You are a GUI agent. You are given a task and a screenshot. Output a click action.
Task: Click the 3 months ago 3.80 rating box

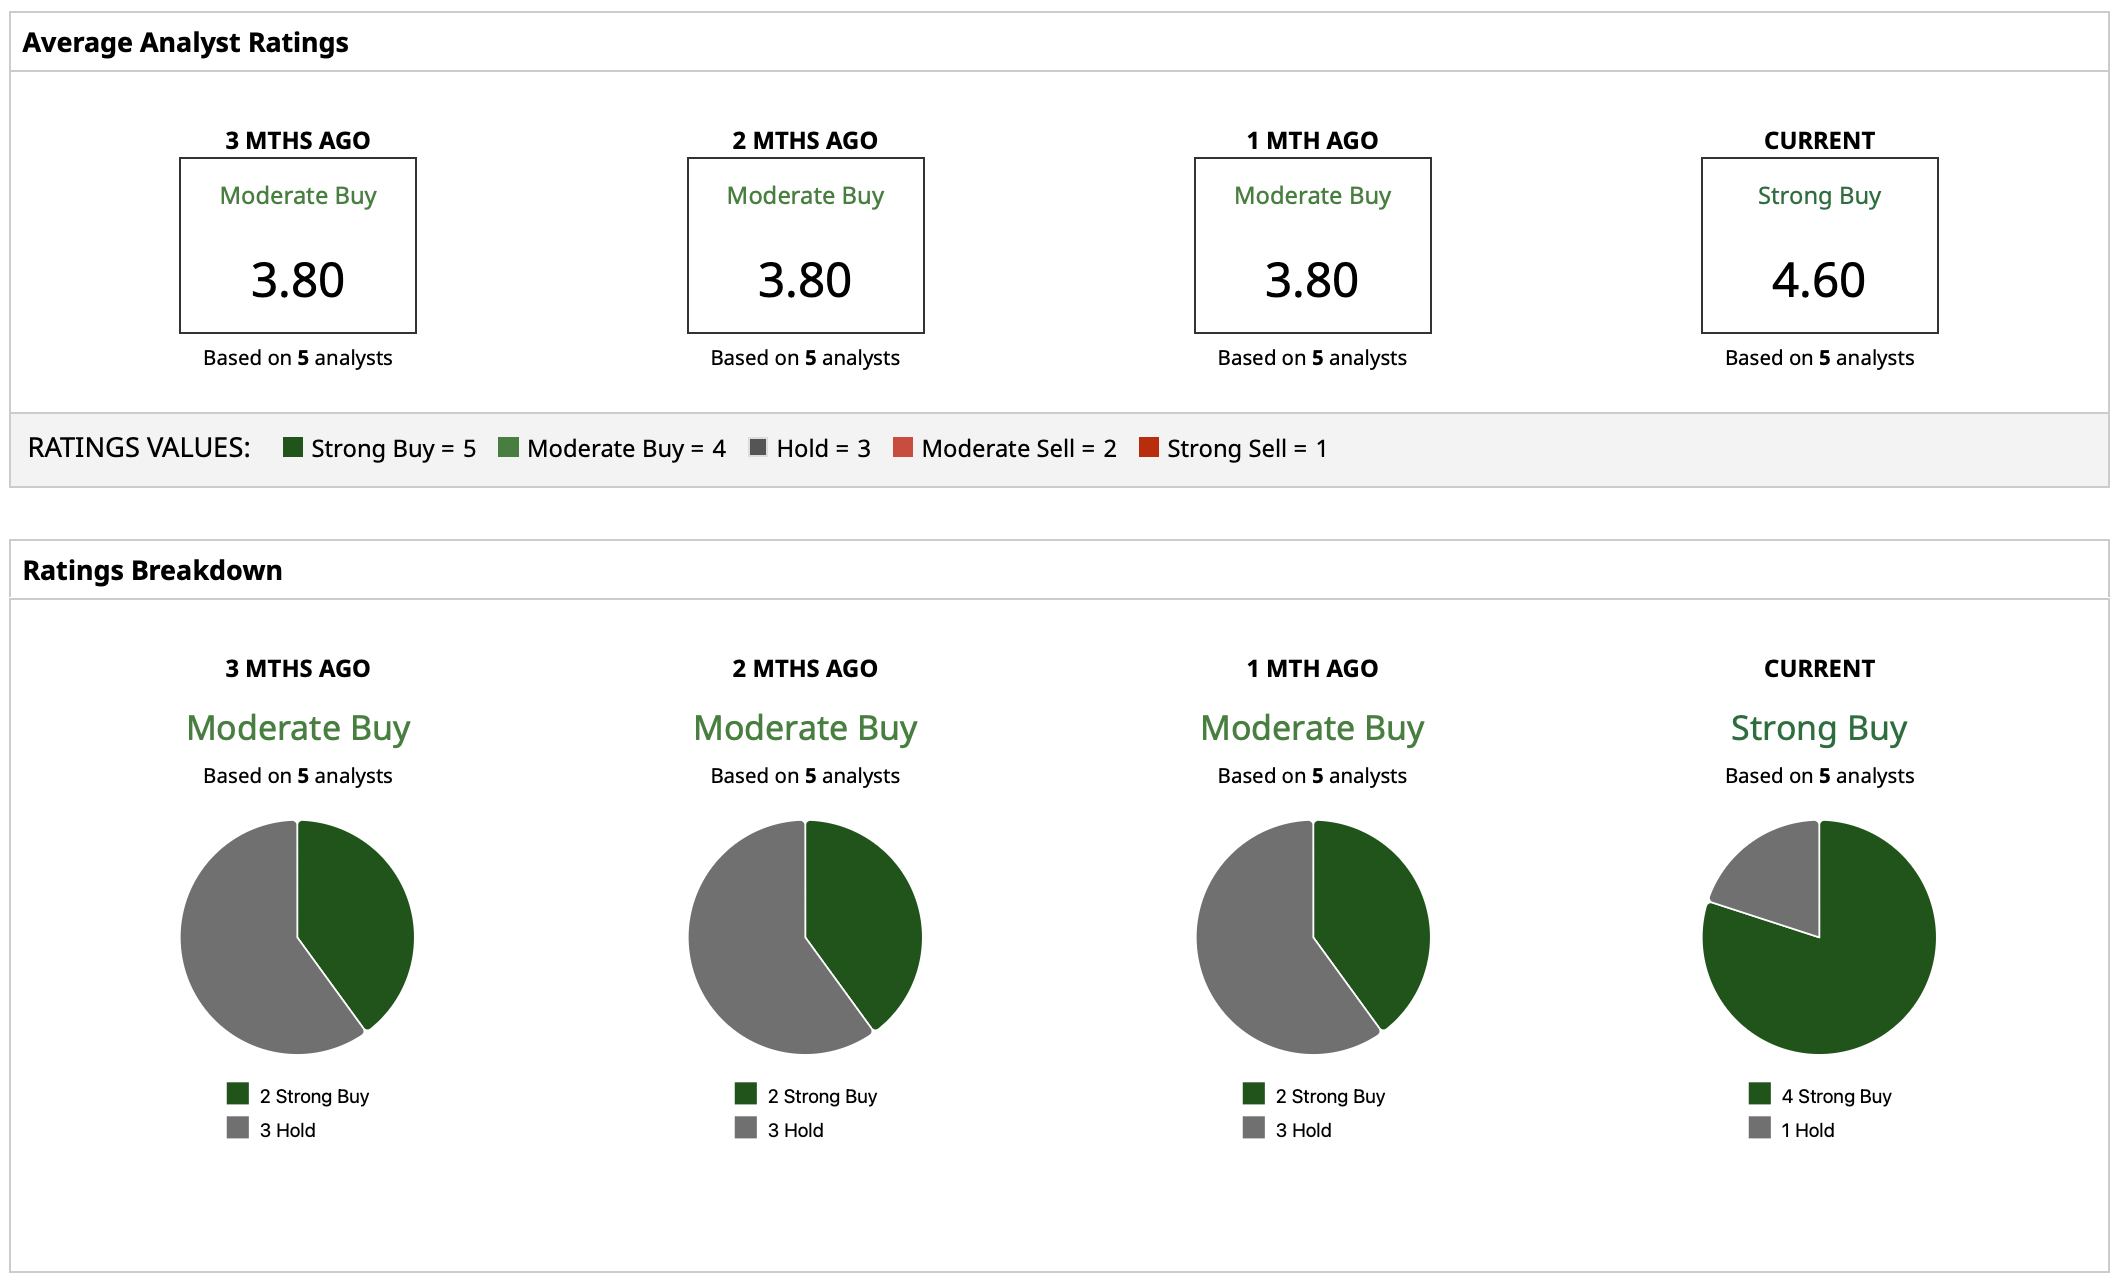click(298, 246)
